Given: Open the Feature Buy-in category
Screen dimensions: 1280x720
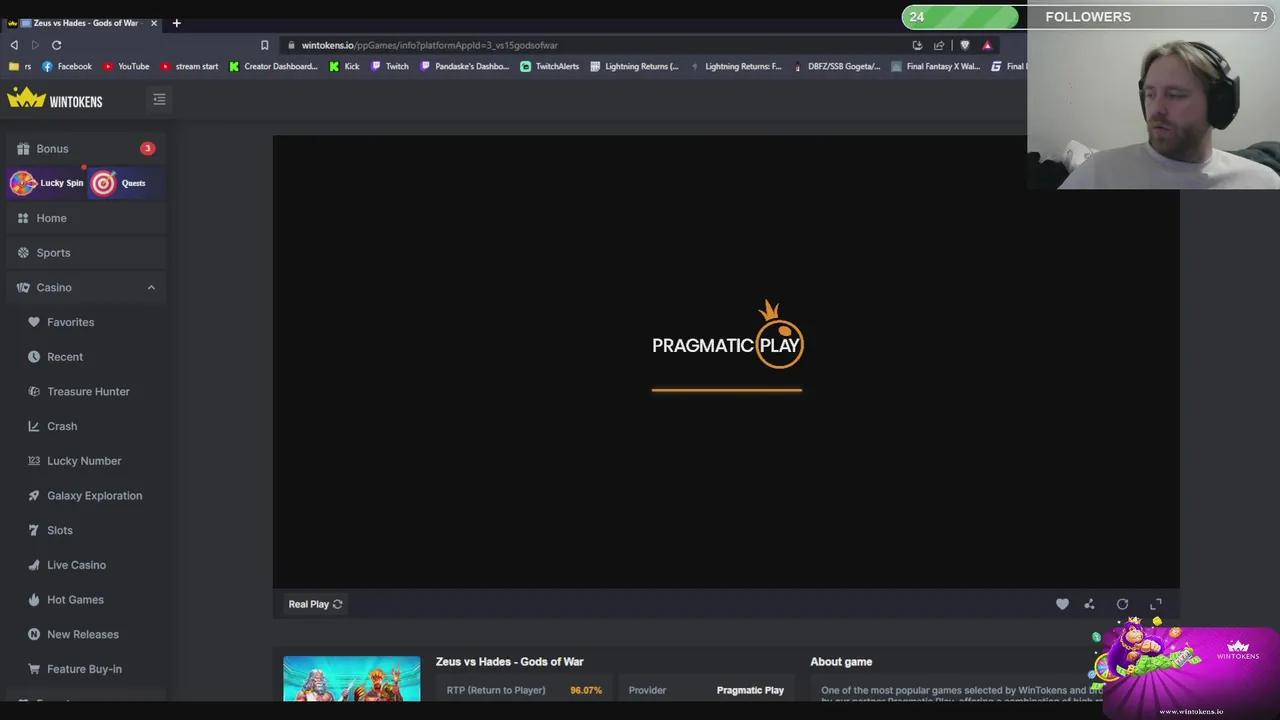Looking at the screenshot, I should (86, 669).
